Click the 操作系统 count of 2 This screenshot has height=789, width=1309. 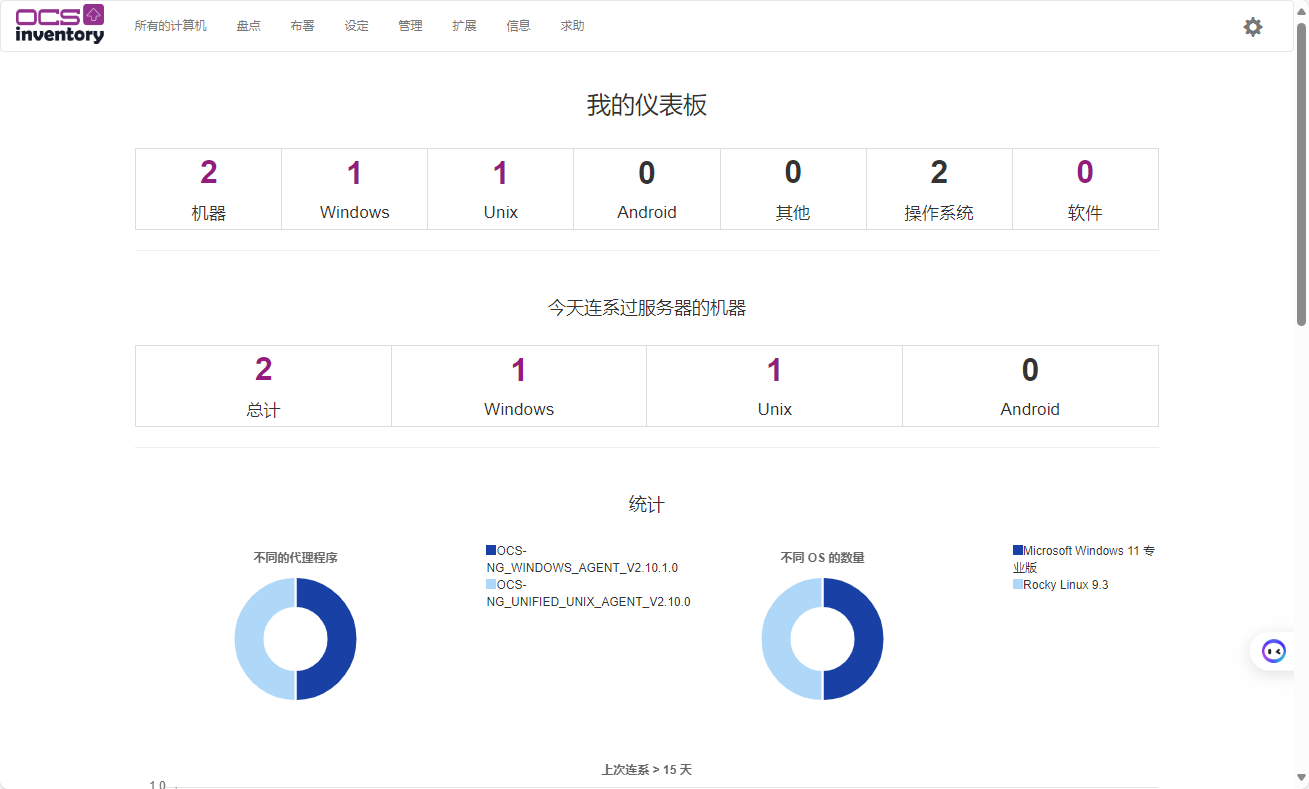939,173
